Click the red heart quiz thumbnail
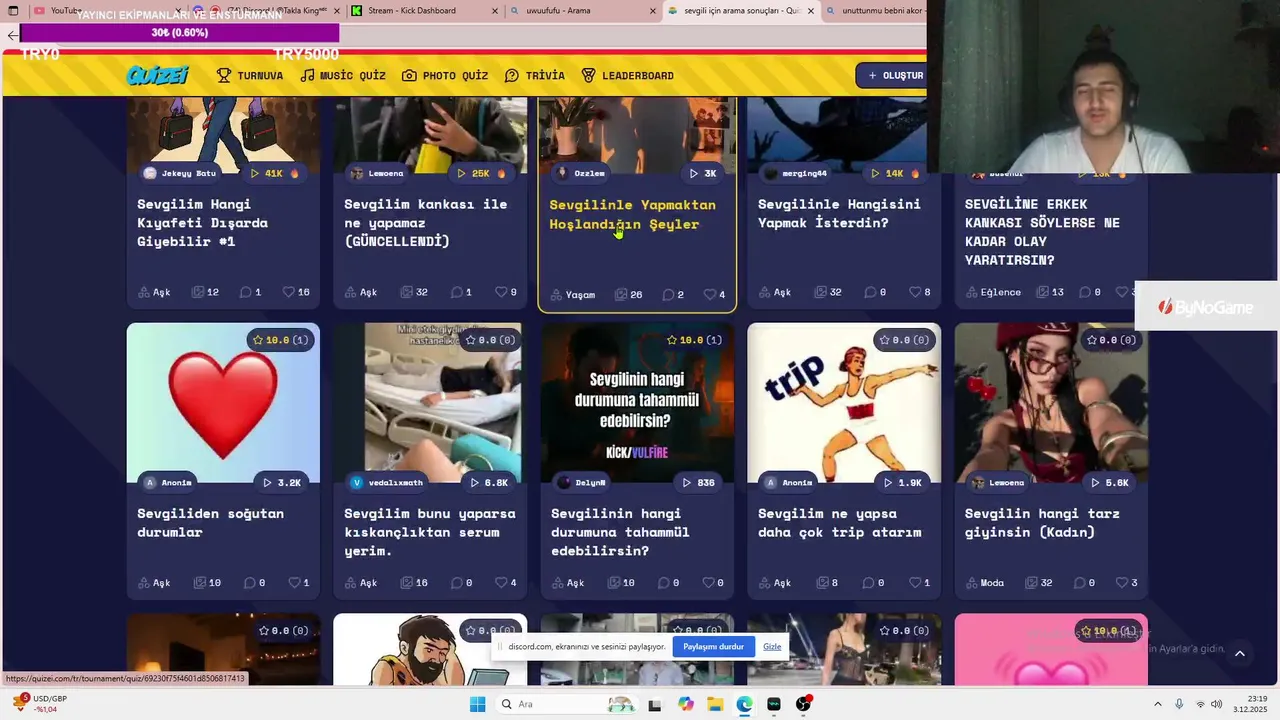The image size is (1280, 720). [223, 403]
